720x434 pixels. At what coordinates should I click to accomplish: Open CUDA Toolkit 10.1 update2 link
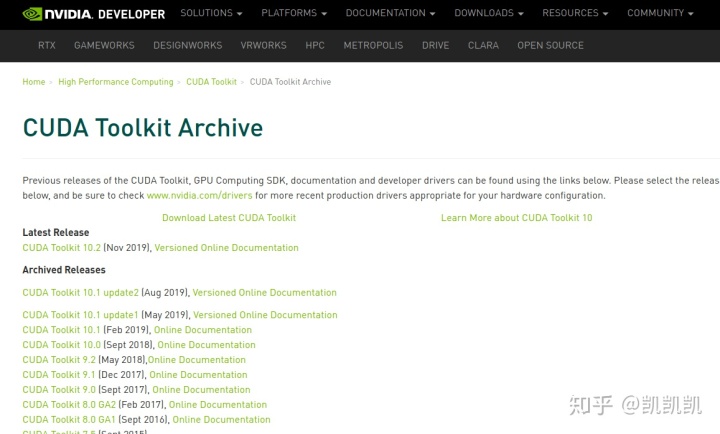pyautogui.click(x=80, y=293)
